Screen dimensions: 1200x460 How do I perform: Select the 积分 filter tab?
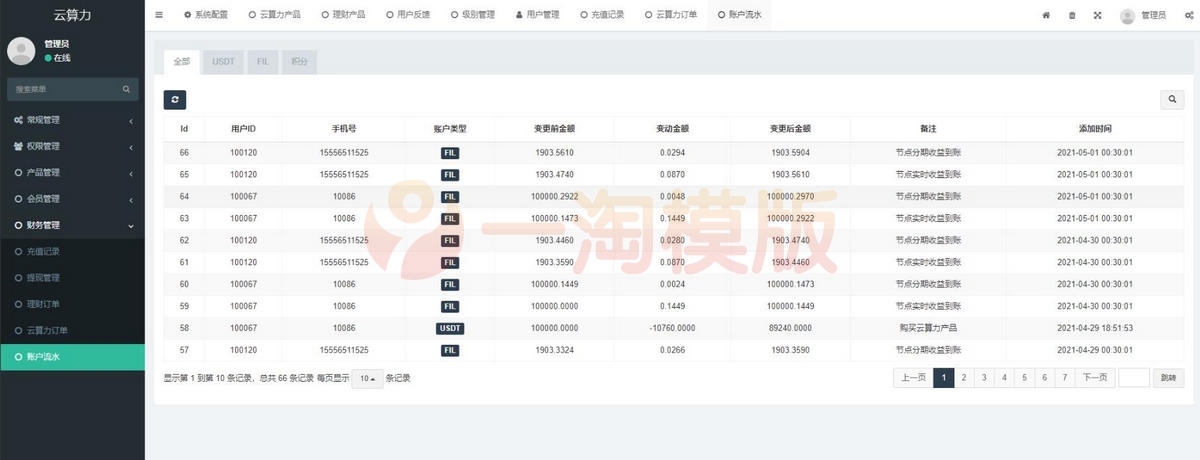tap(299, 61)
